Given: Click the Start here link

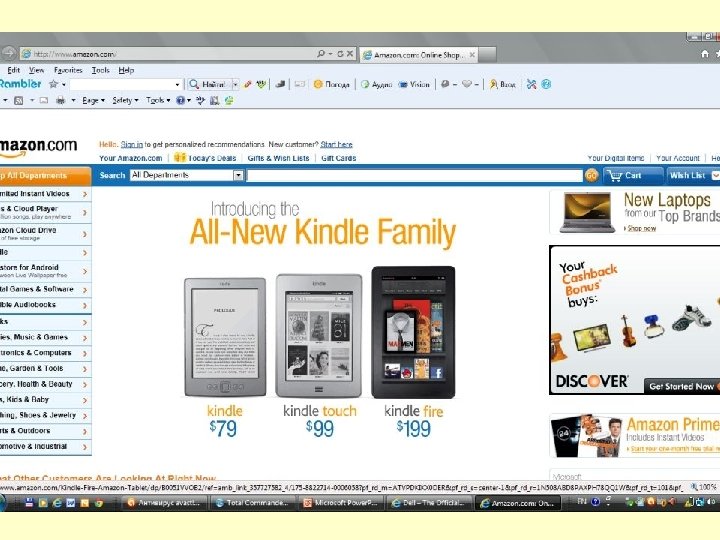Looking at the screenshot, I should pyautogui.click(x=336, y=144).
